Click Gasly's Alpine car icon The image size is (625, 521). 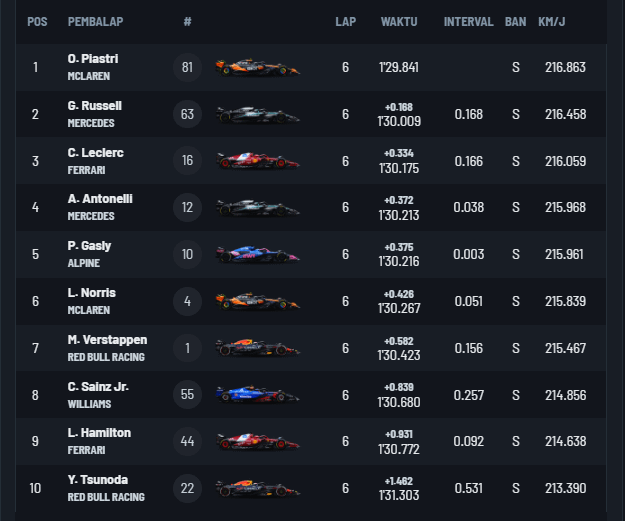pos(257,254)
